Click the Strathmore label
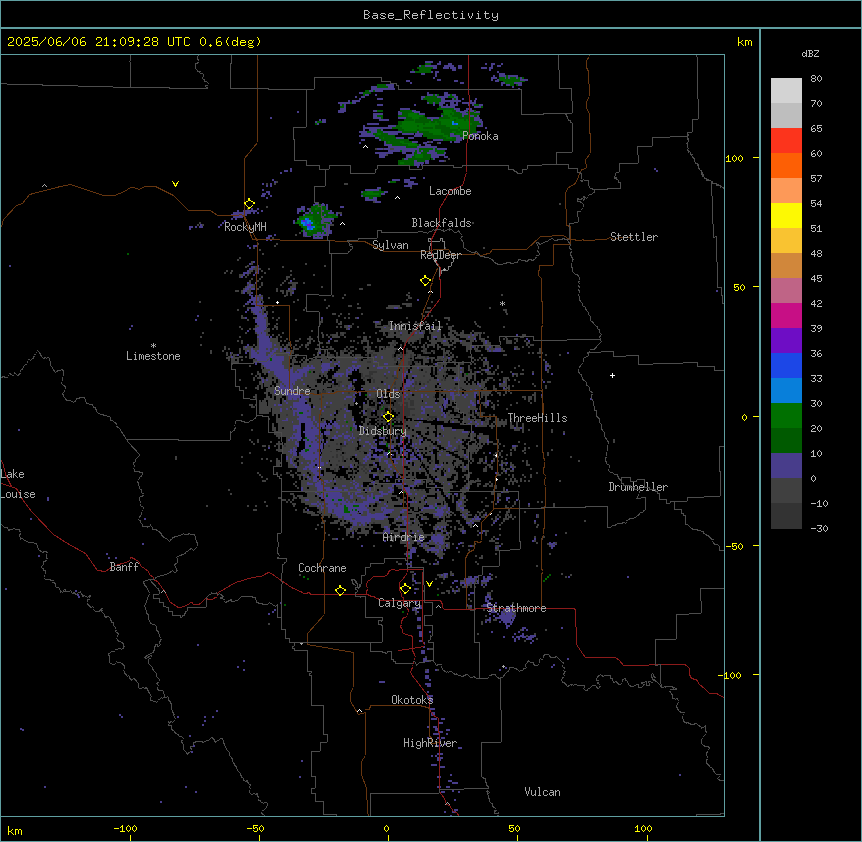This screenshot has width=862, height=842. pos(516,608)
